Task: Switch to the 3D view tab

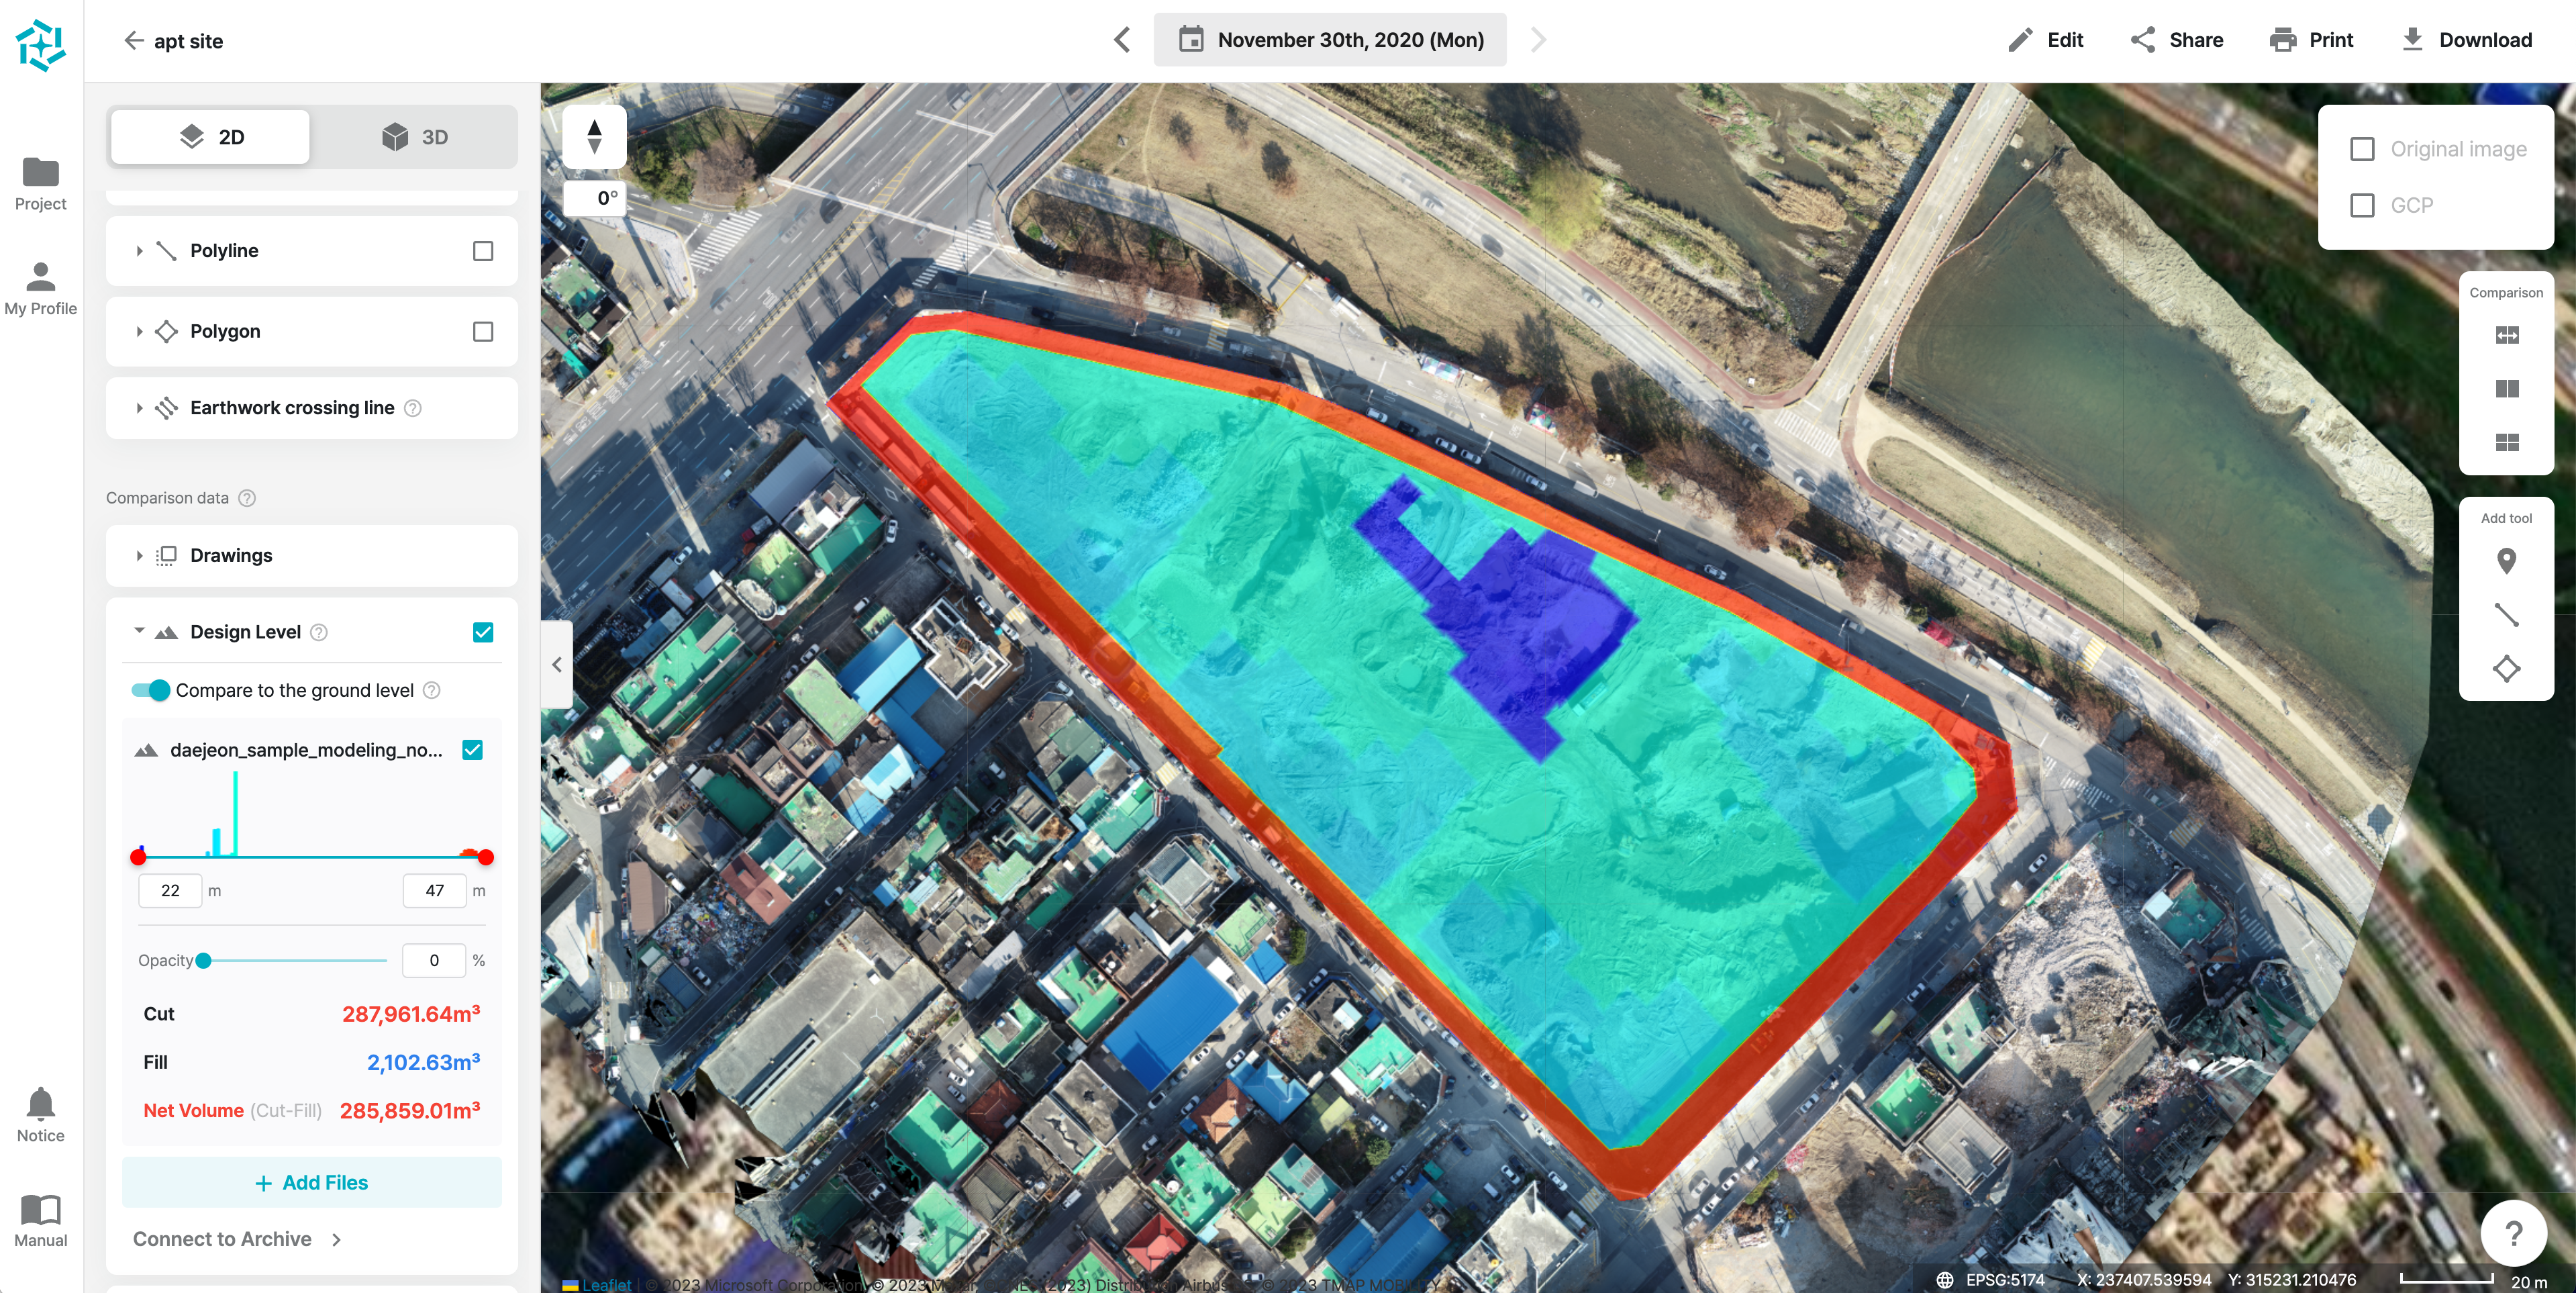Action: [414, 137]
